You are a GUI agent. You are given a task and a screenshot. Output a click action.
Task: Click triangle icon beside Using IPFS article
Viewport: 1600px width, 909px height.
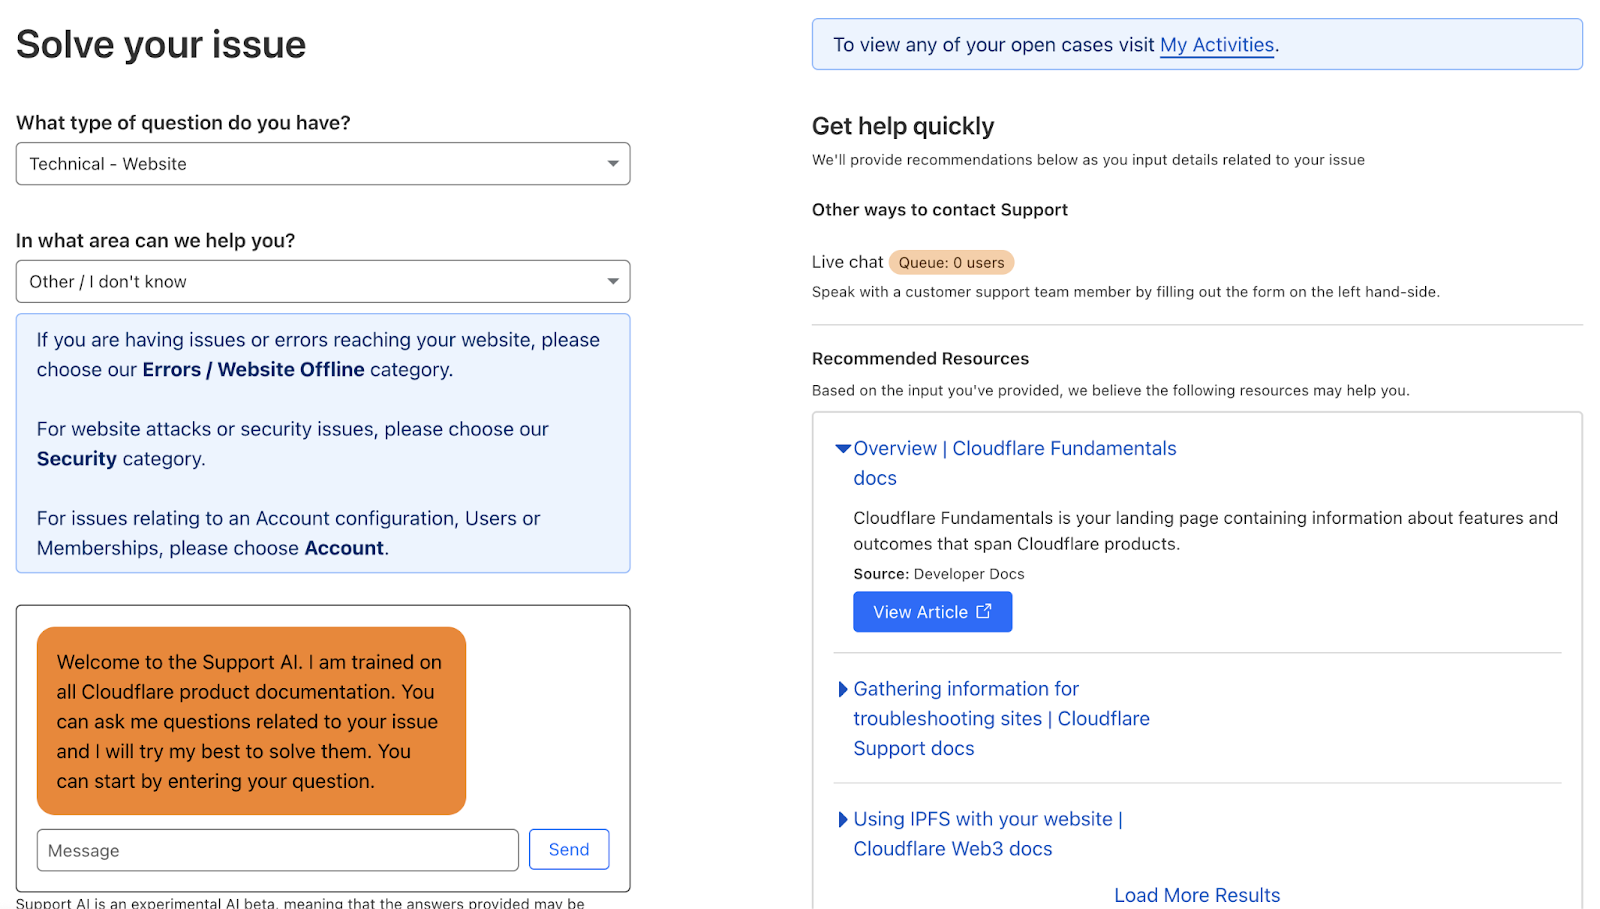click(841, 819)
